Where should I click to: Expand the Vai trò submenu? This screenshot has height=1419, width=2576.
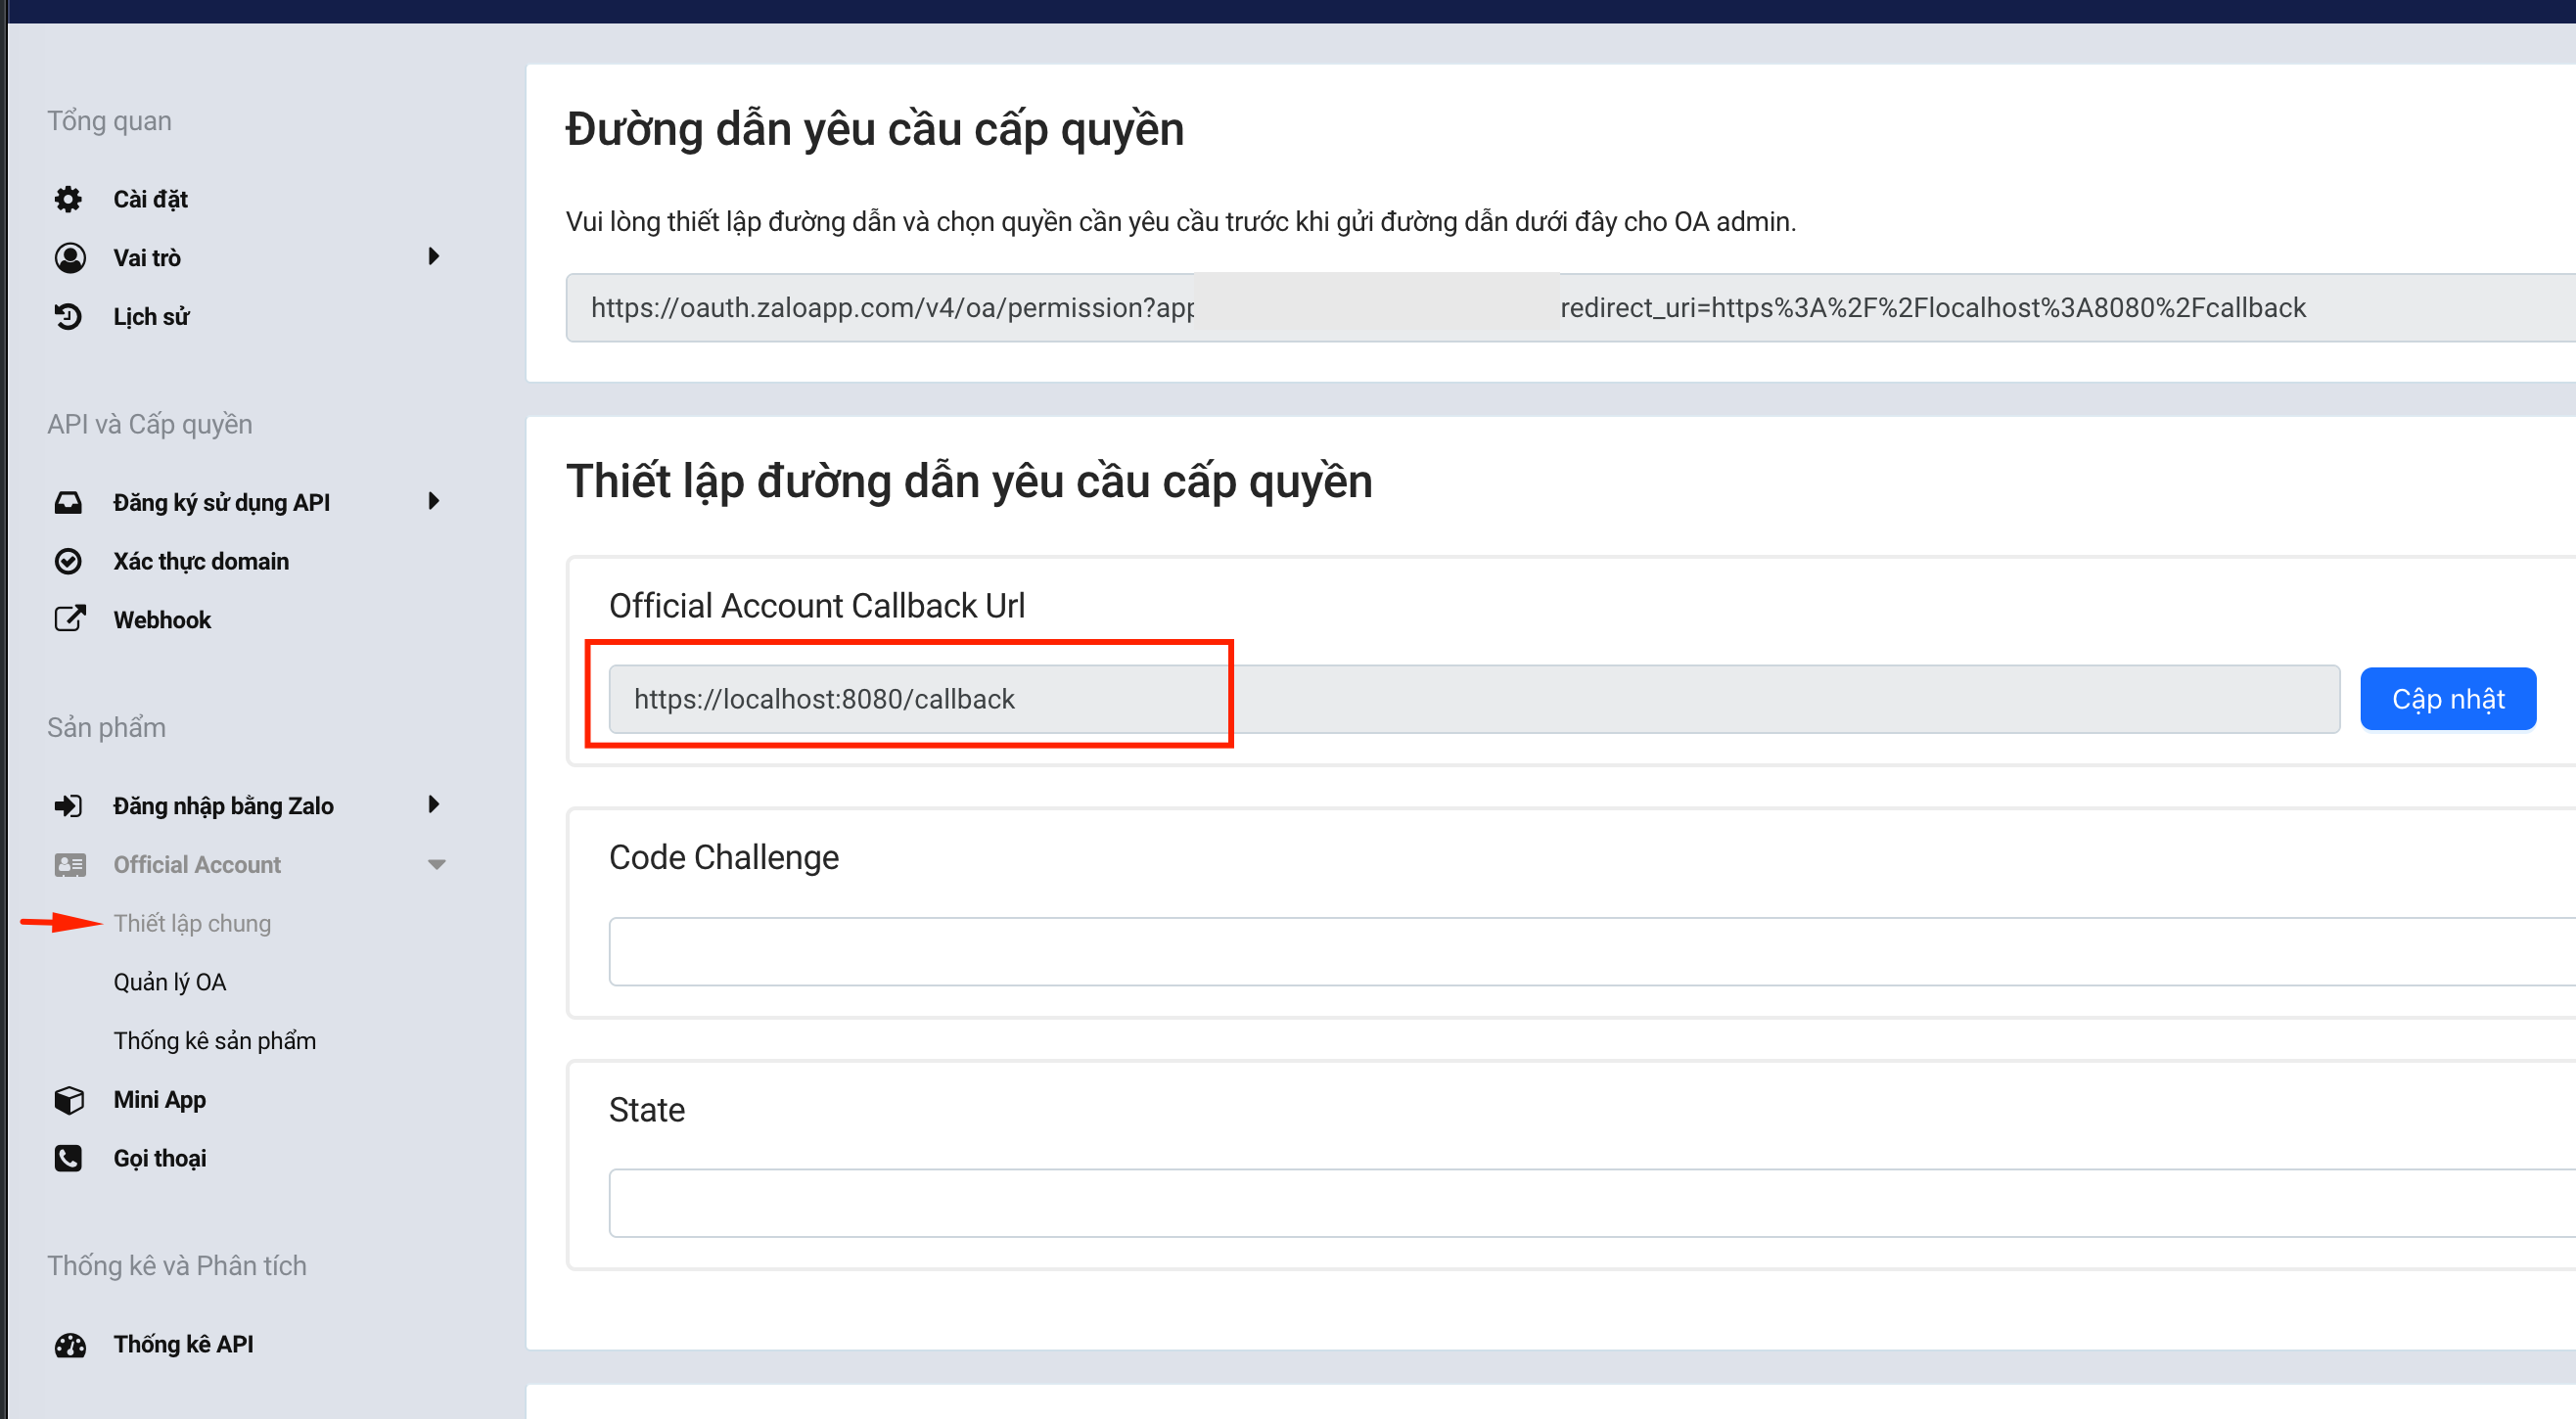pyautogui.click(x=433, y=257)
